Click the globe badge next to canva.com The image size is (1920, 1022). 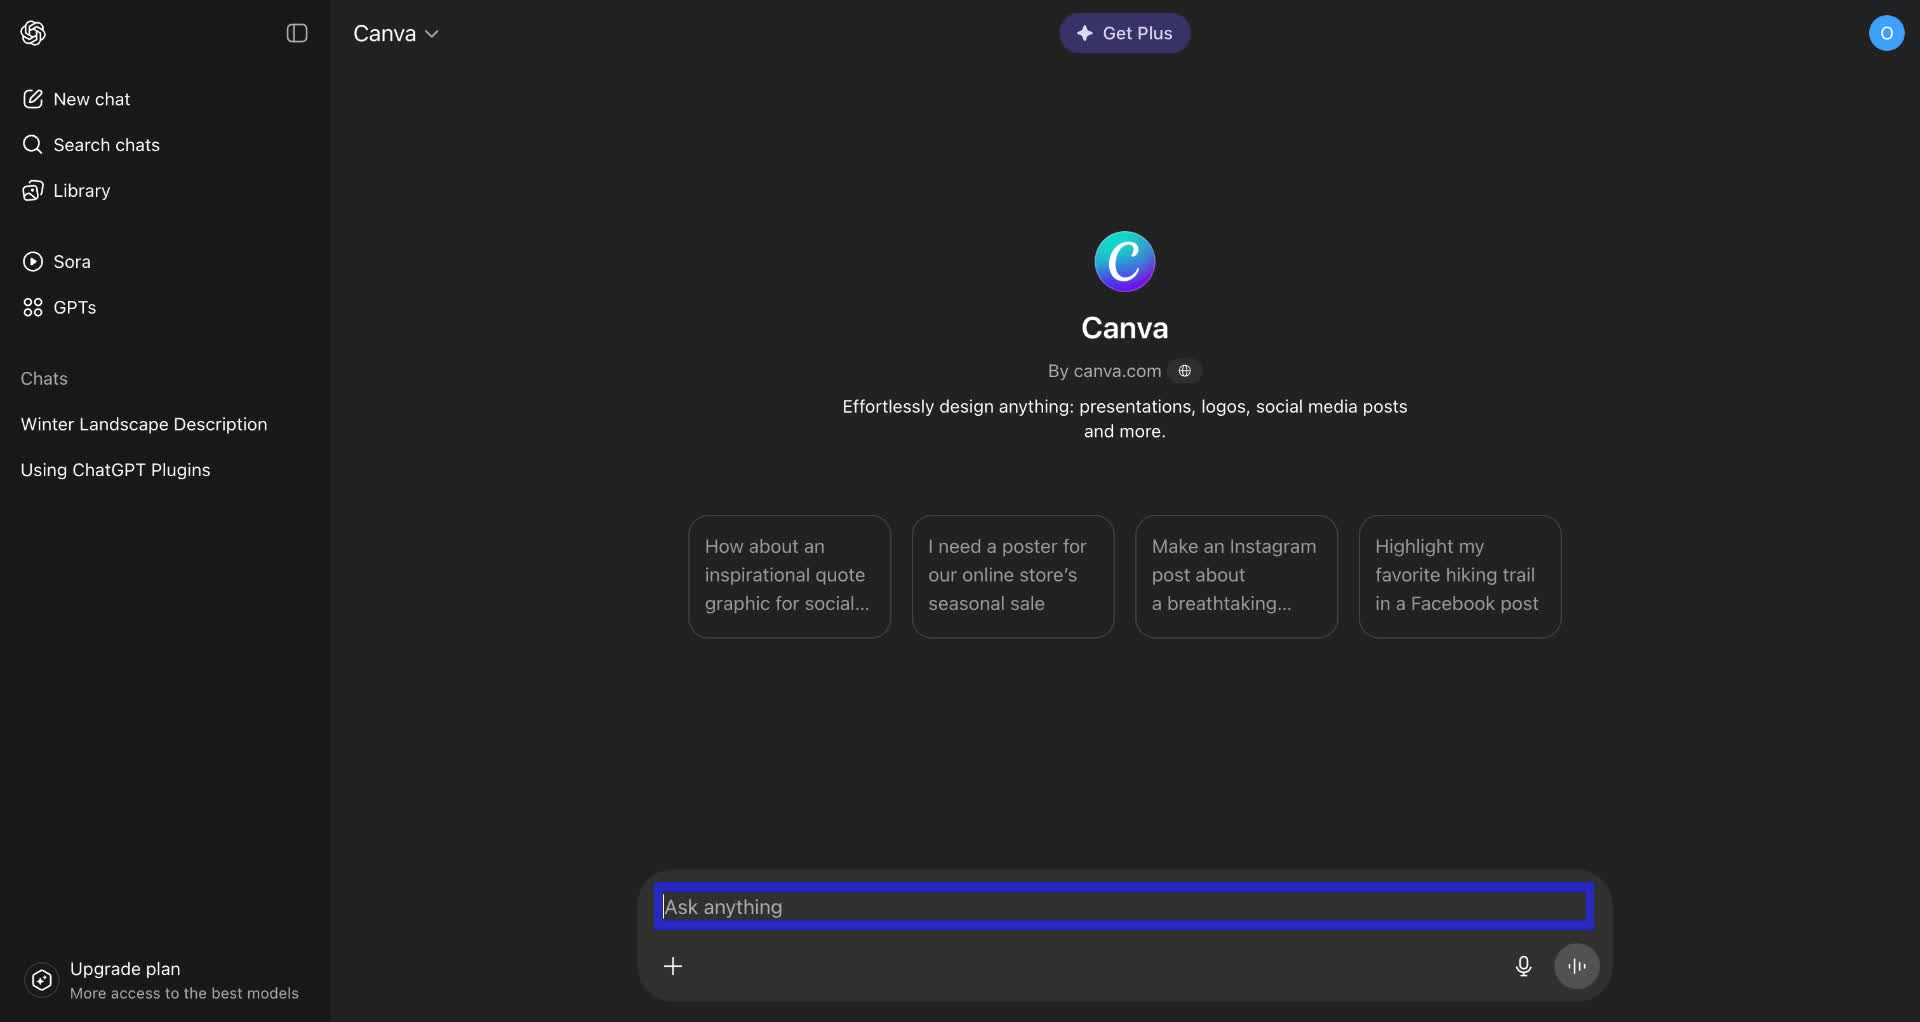1185,371
